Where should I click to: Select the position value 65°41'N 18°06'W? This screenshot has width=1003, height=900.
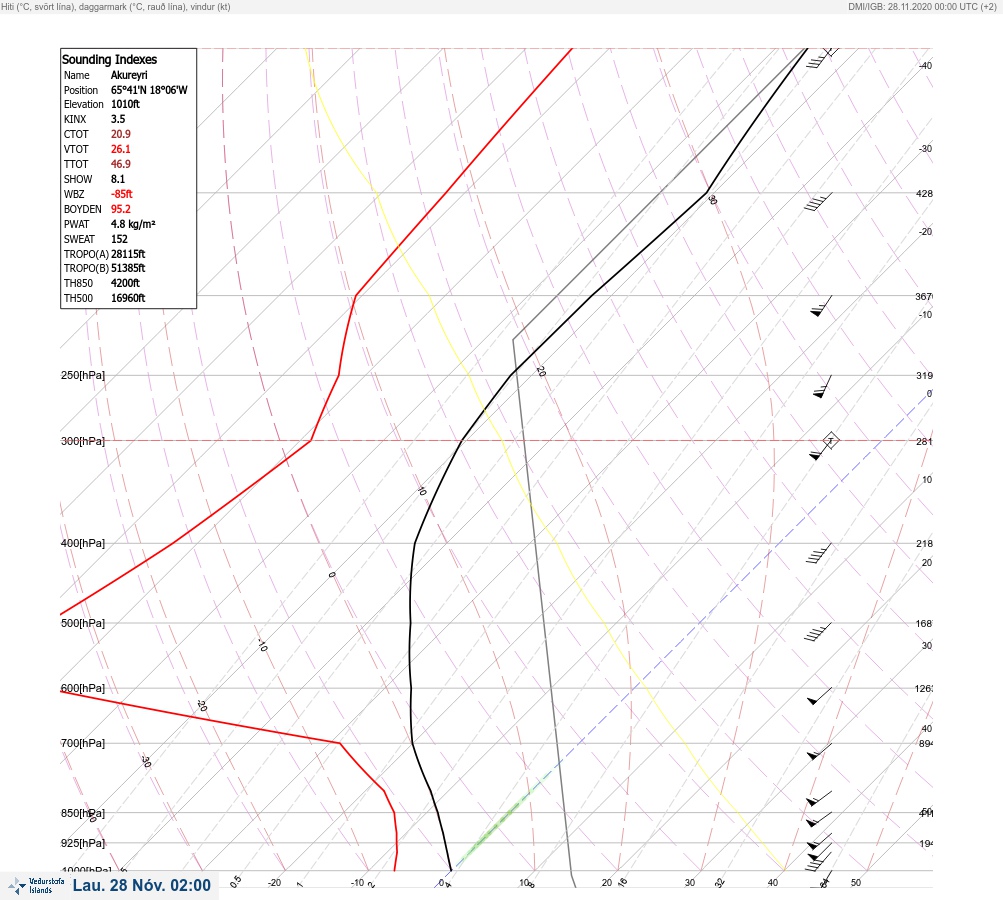149,90
